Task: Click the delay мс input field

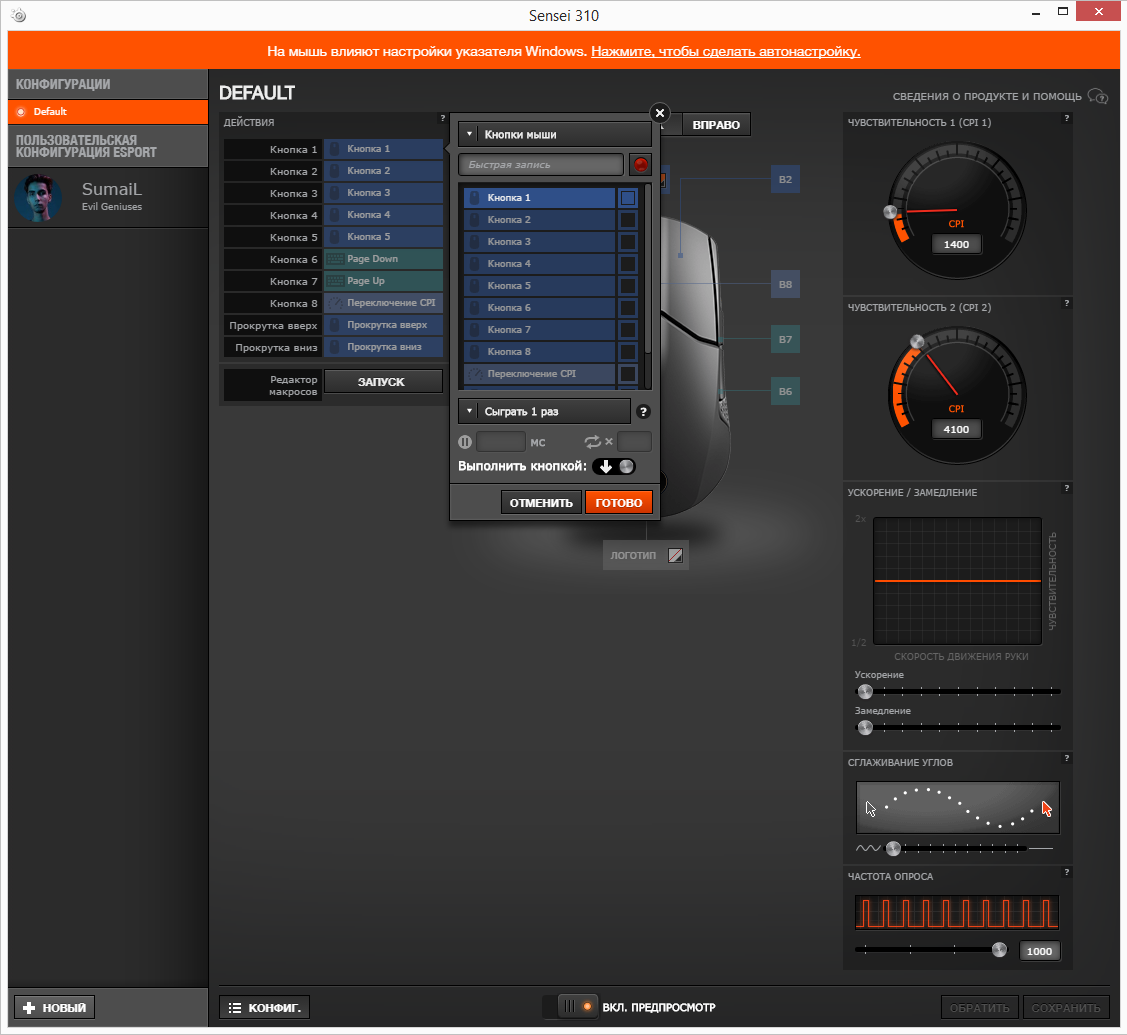Action: [501, 442]
